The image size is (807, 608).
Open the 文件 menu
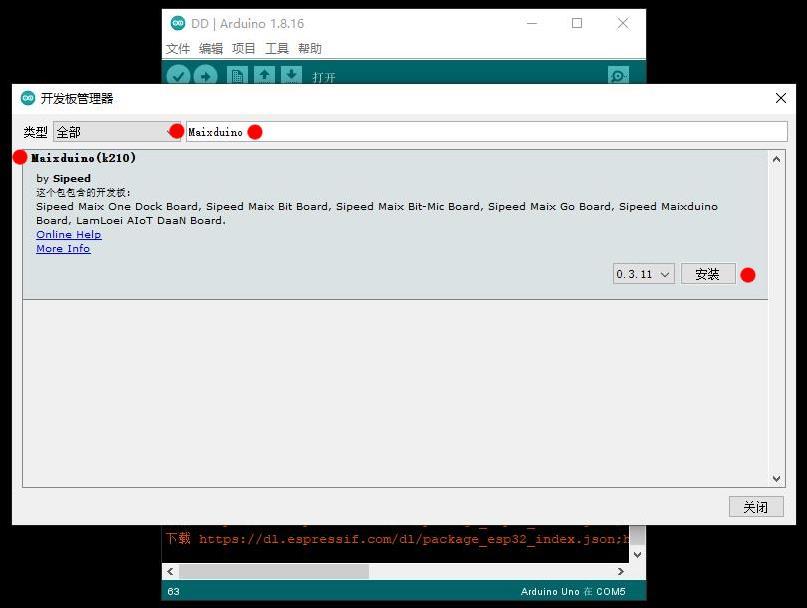pos(178,48)
